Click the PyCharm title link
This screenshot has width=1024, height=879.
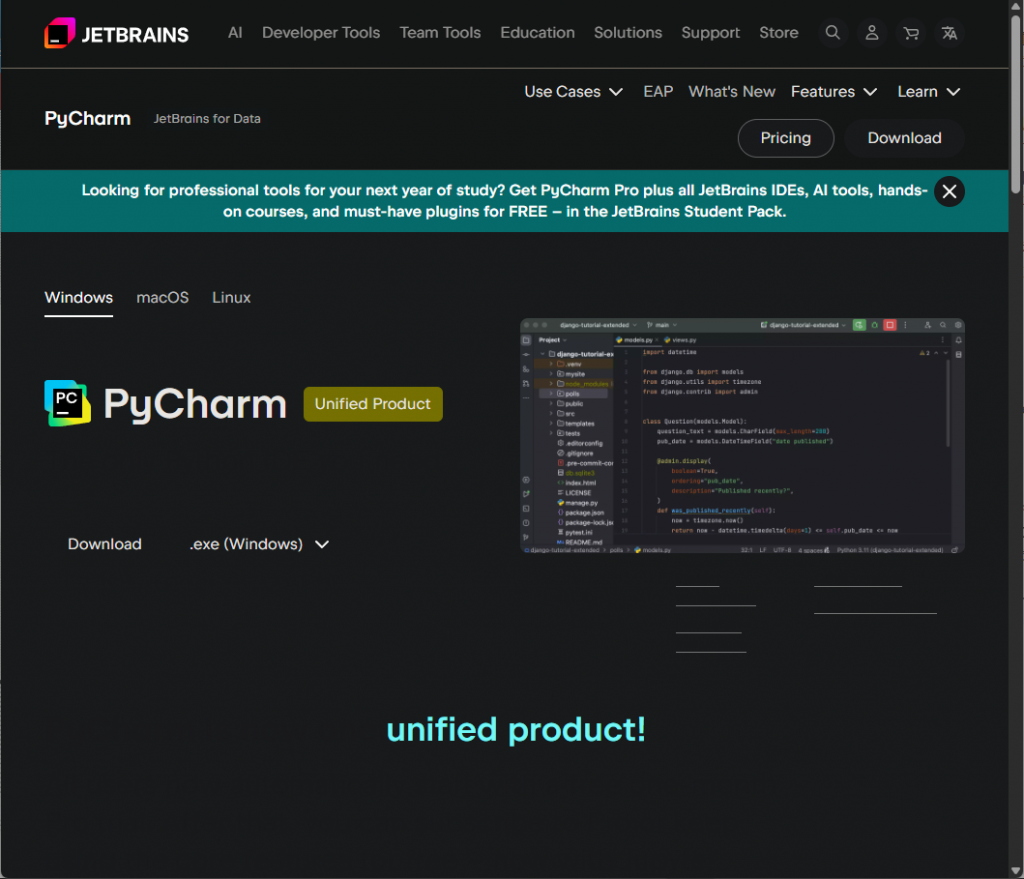[88, 118]
